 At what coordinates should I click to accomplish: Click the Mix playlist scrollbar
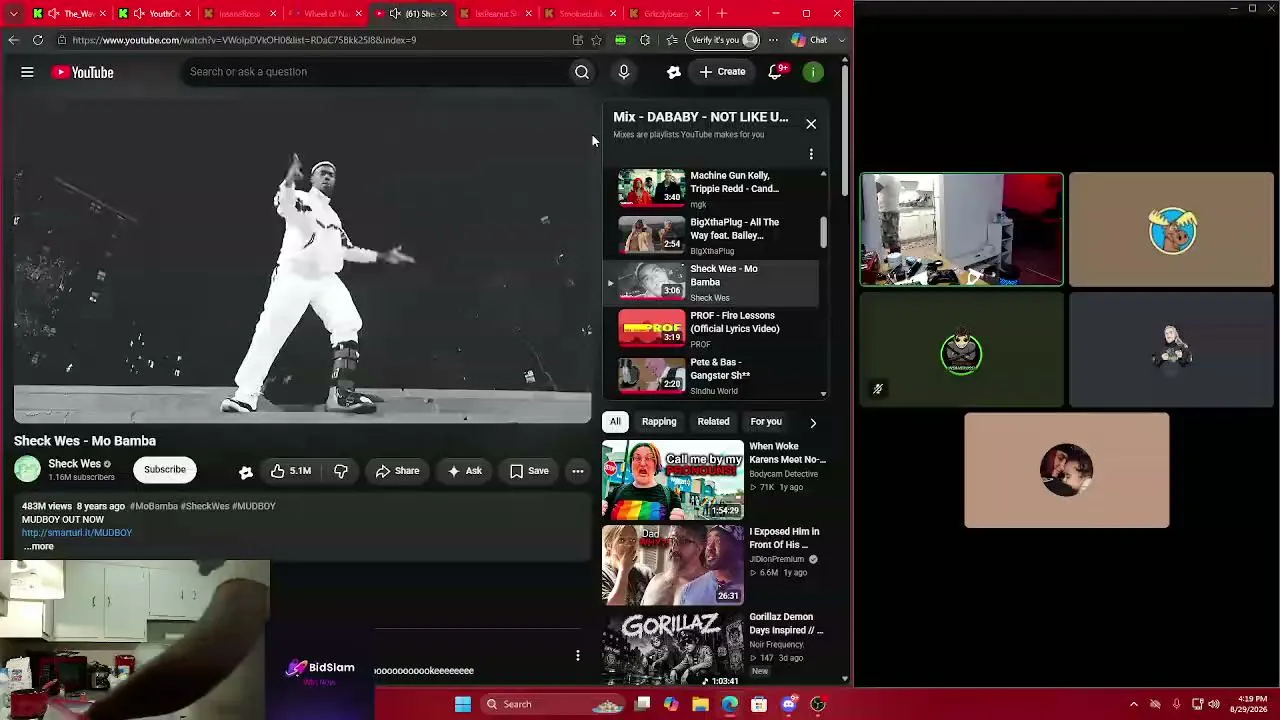click(x=823, y=232)
